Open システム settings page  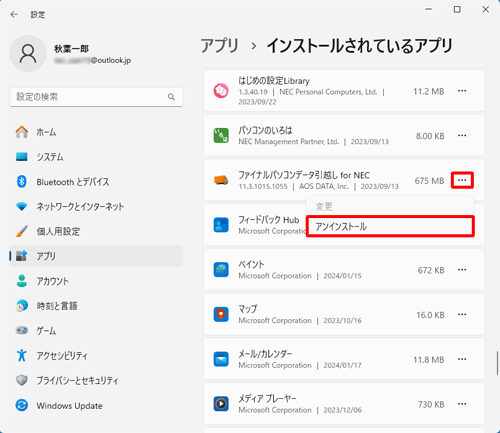pyautogui.click(x=96, y=157)
